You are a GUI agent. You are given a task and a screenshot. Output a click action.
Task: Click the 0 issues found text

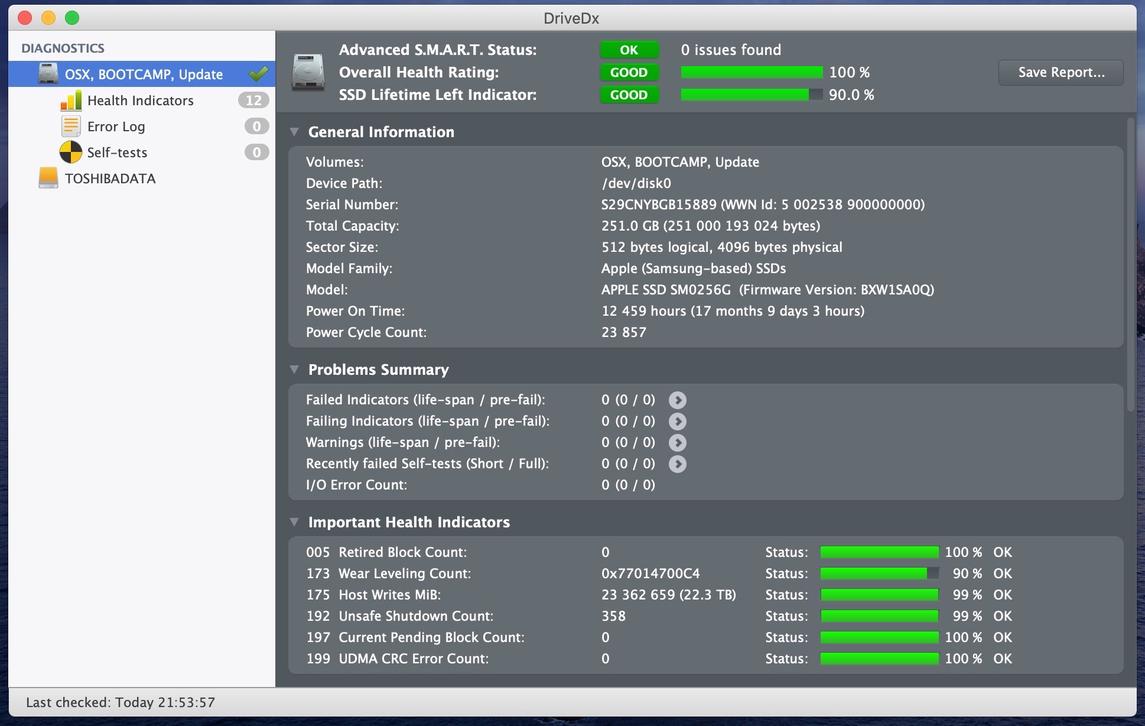coord(731,50)
